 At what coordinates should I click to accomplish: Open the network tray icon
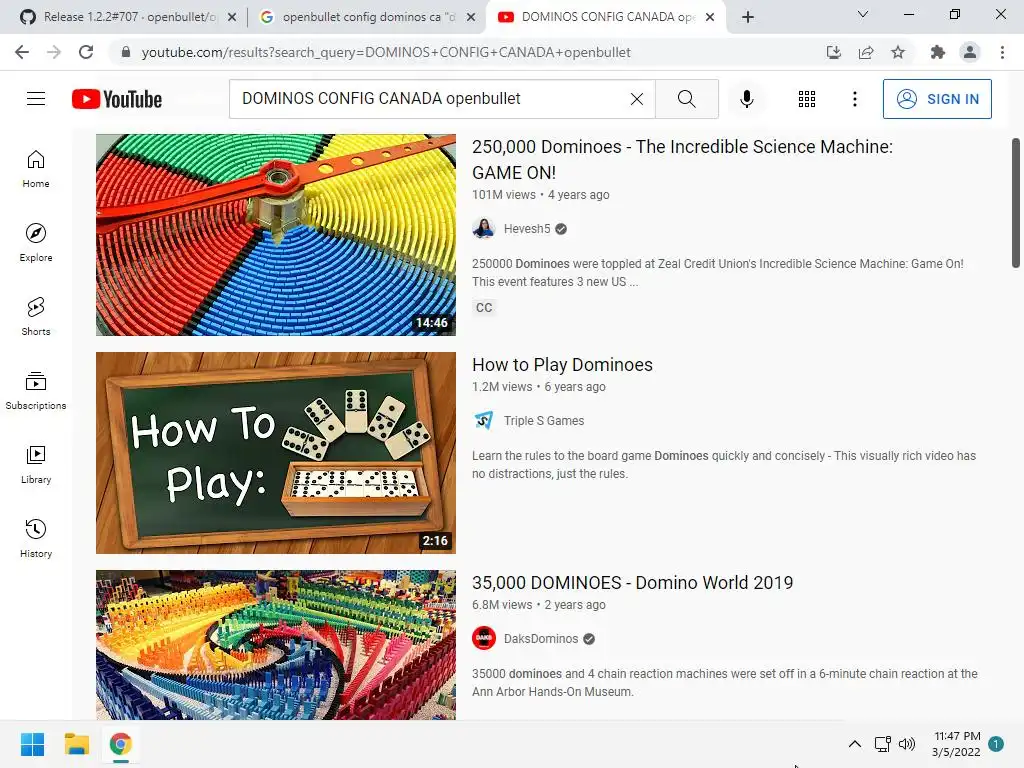point(882,744)
